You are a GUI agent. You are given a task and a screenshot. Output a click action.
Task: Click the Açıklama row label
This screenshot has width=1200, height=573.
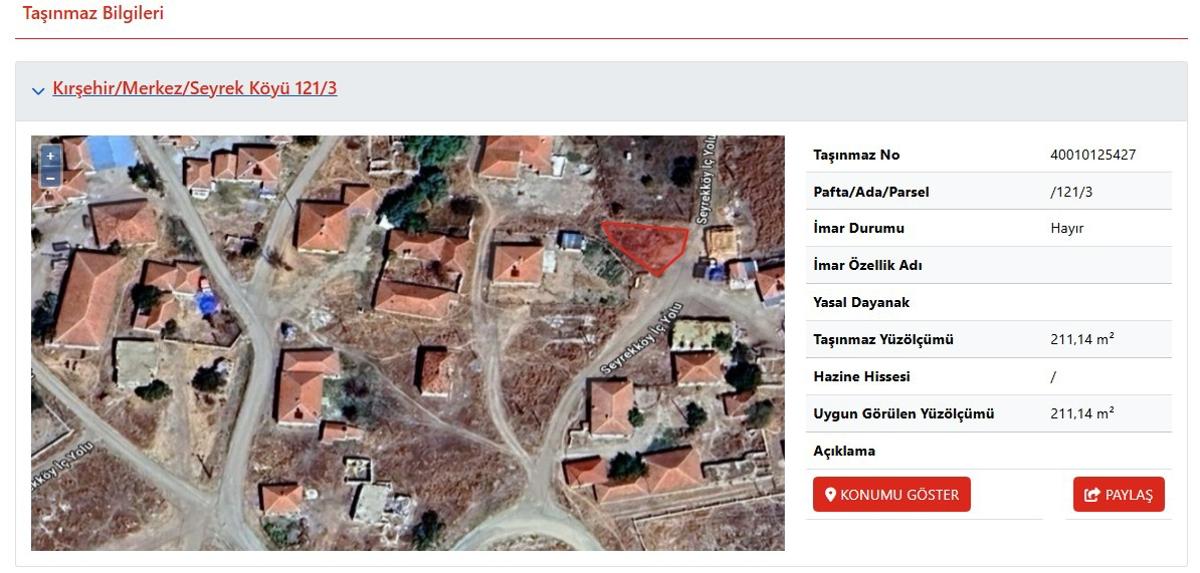point(844,451)
